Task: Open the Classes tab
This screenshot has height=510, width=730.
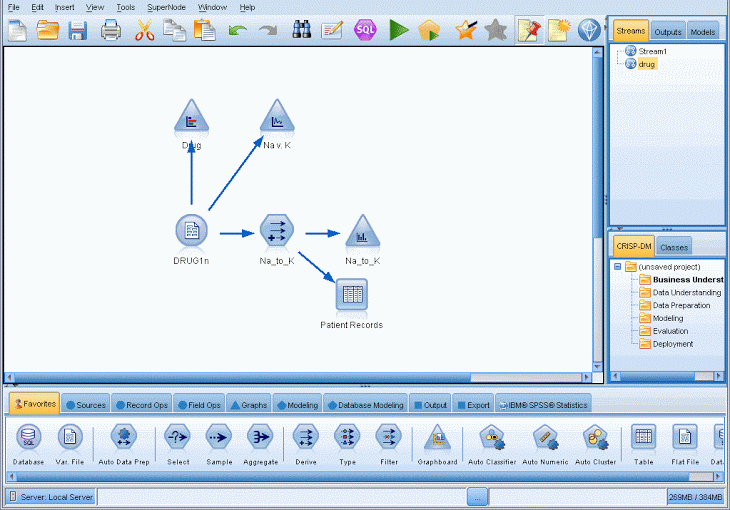Action: tap(673, 247)
